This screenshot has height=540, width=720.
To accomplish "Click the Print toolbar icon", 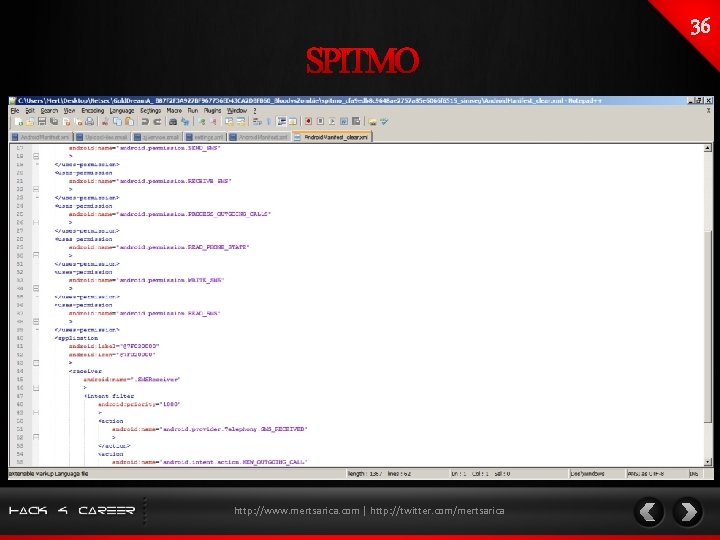I will click(90, 122).
